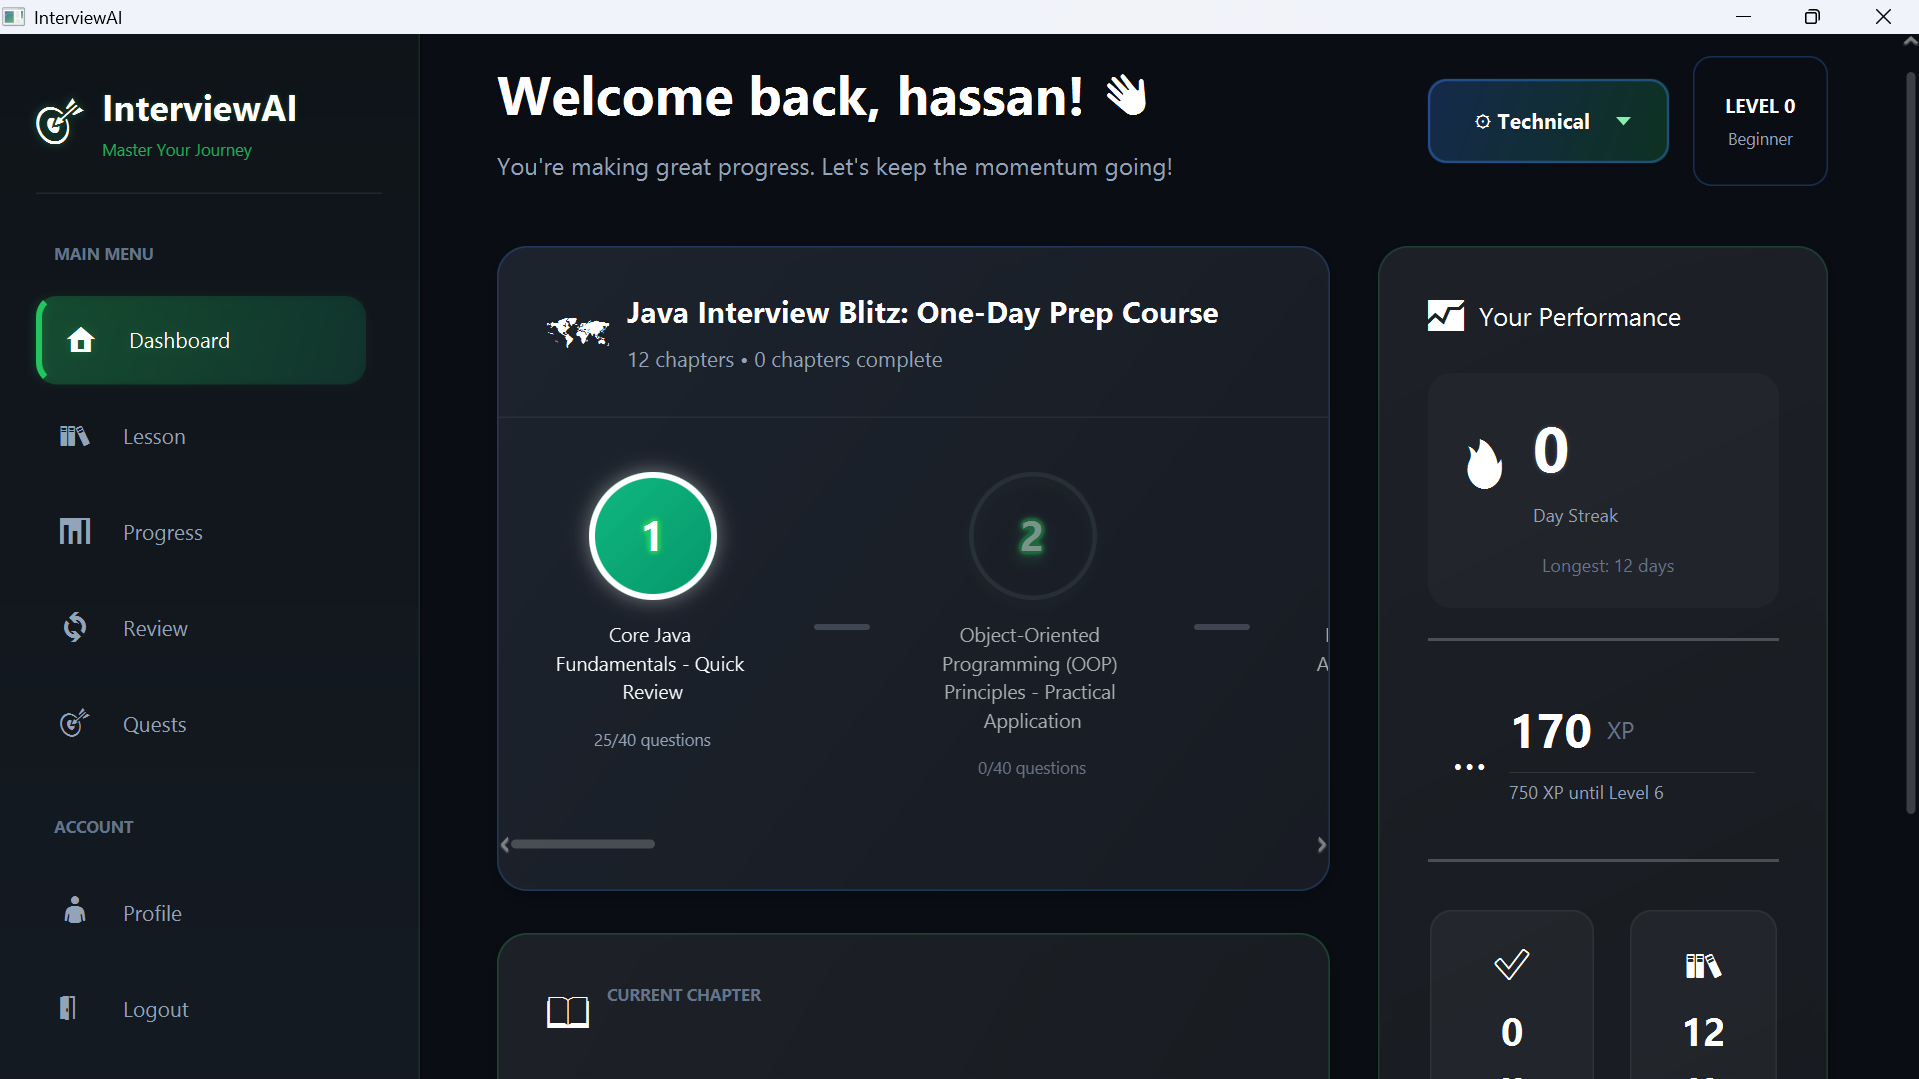Go to Lesson menu item
The height and width of the screenshot is (1079, 1919).
pyautogui.click(x=201, y=436)
